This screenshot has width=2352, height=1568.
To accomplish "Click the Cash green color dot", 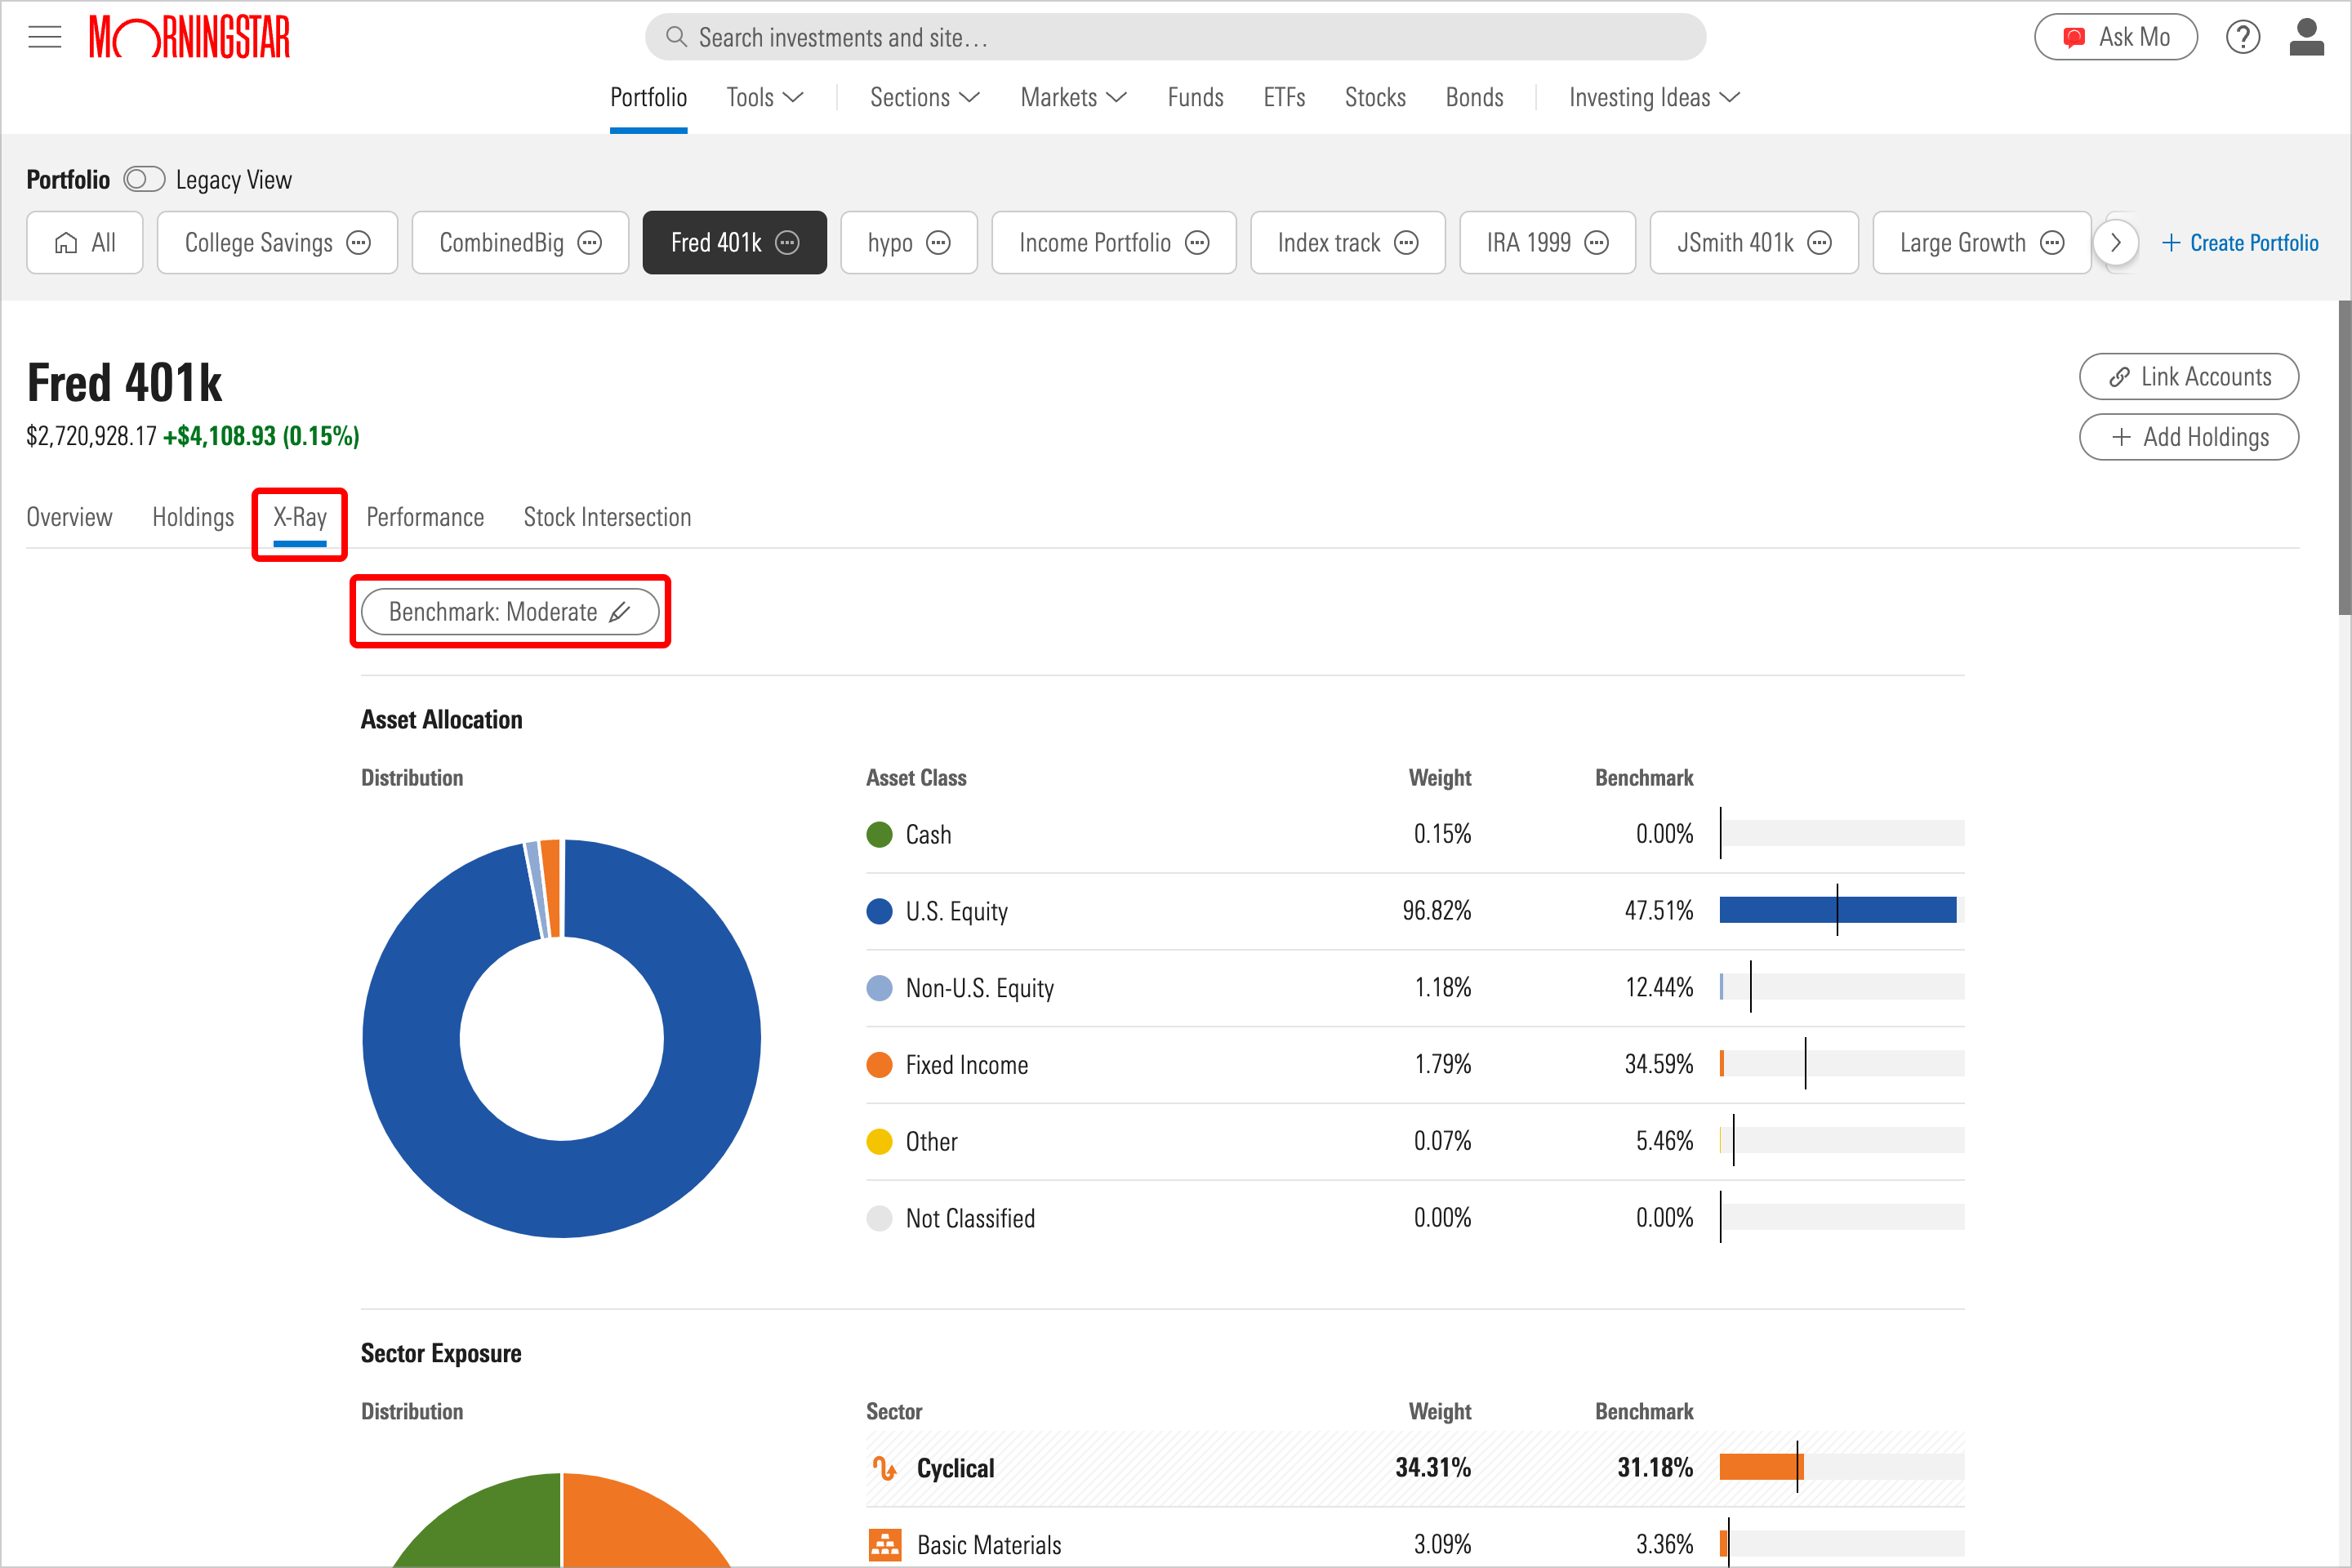I will [879, 834].
